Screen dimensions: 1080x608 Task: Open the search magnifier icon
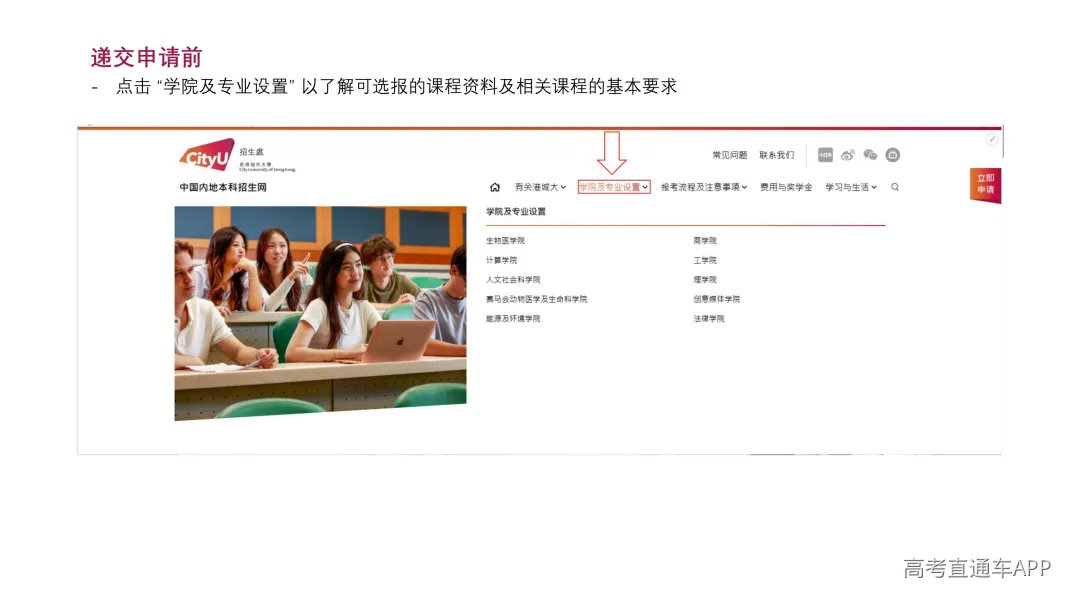click(895, 187)
